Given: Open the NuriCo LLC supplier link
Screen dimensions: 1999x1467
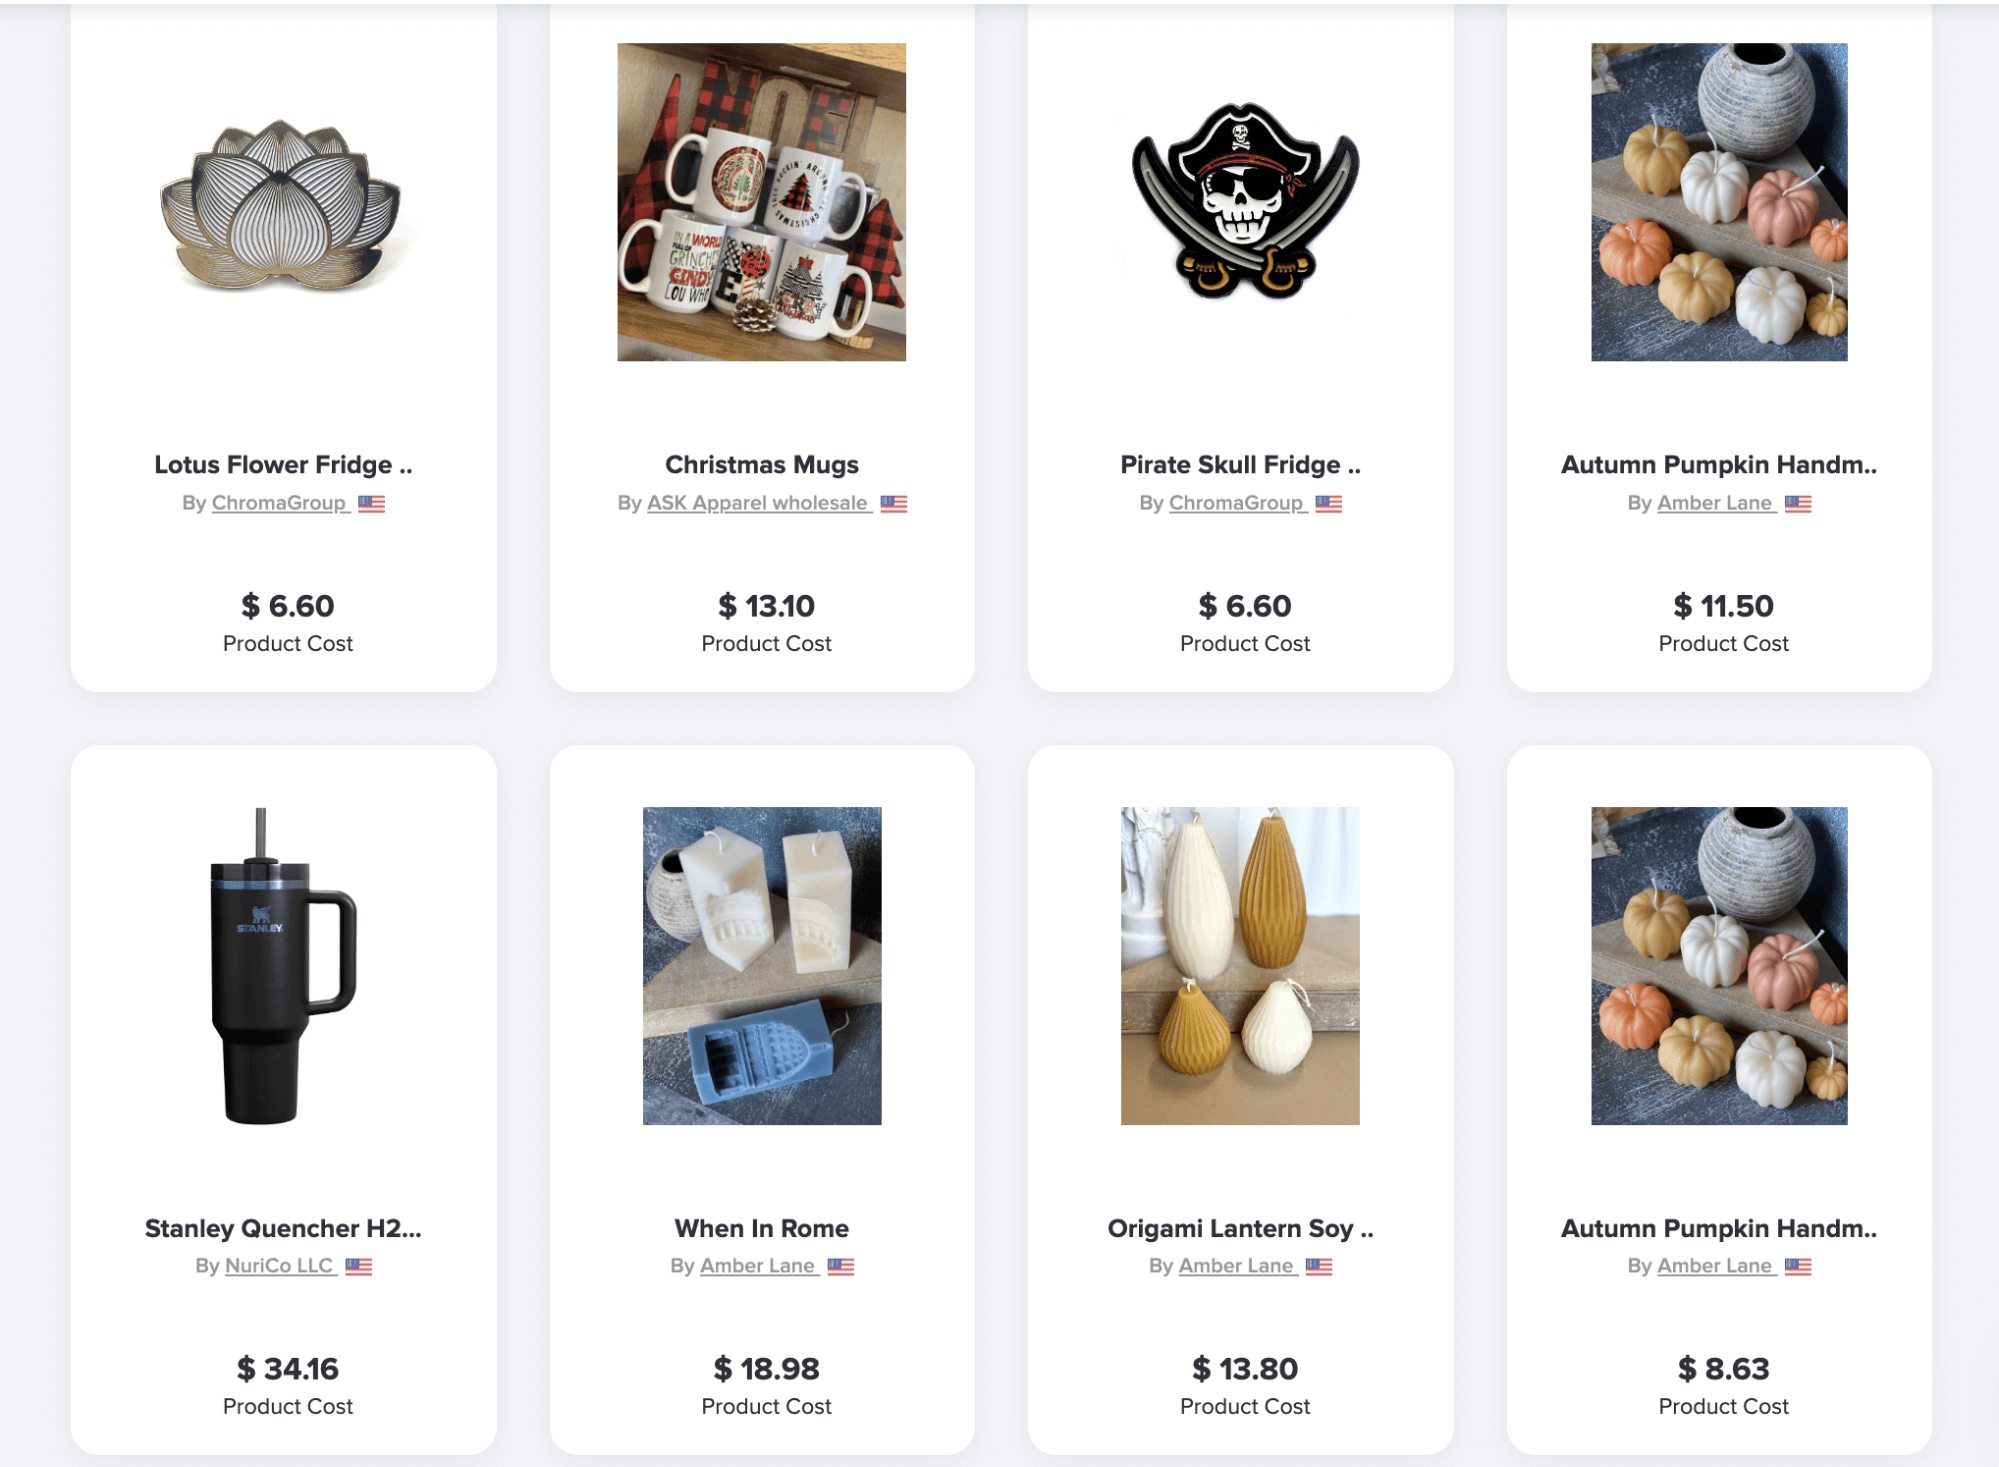Looking at the screenshot, I should [279, 1266].
